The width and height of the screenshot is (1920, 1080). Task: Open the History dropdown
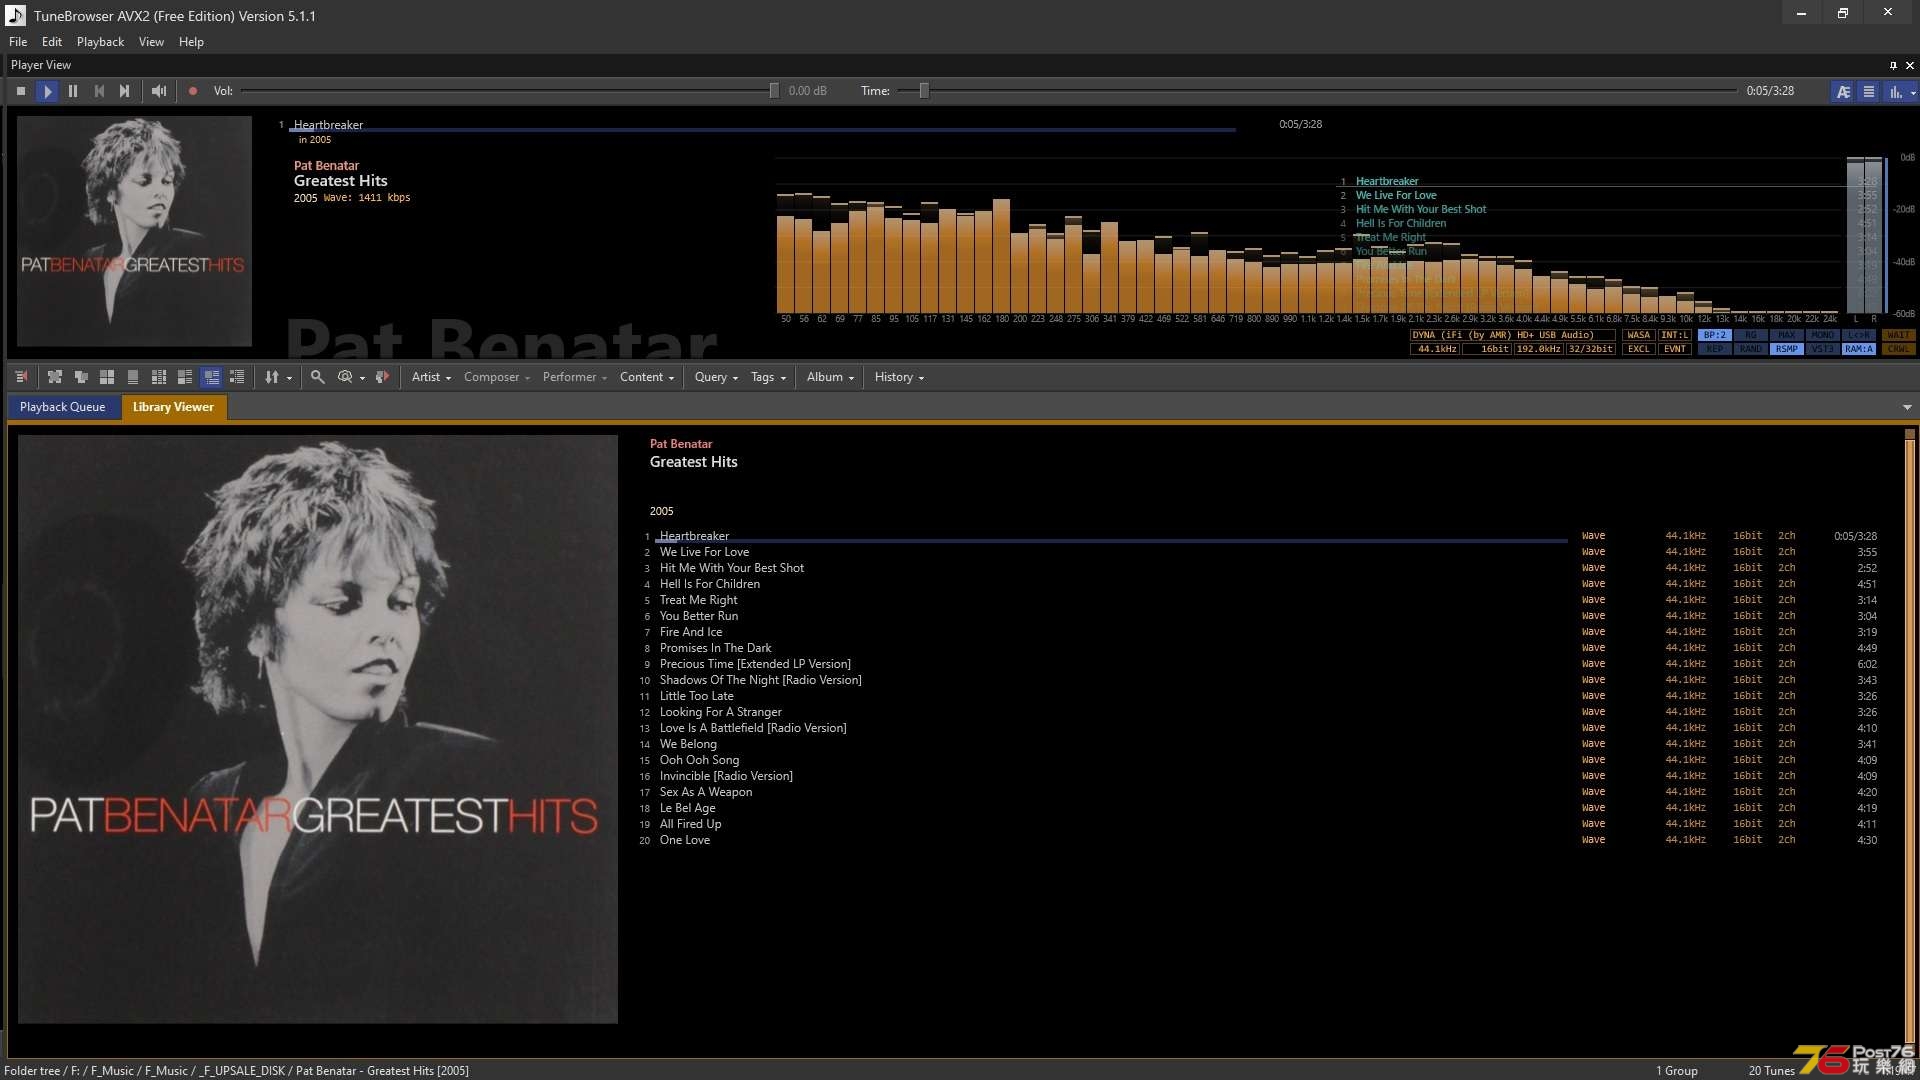899,377
